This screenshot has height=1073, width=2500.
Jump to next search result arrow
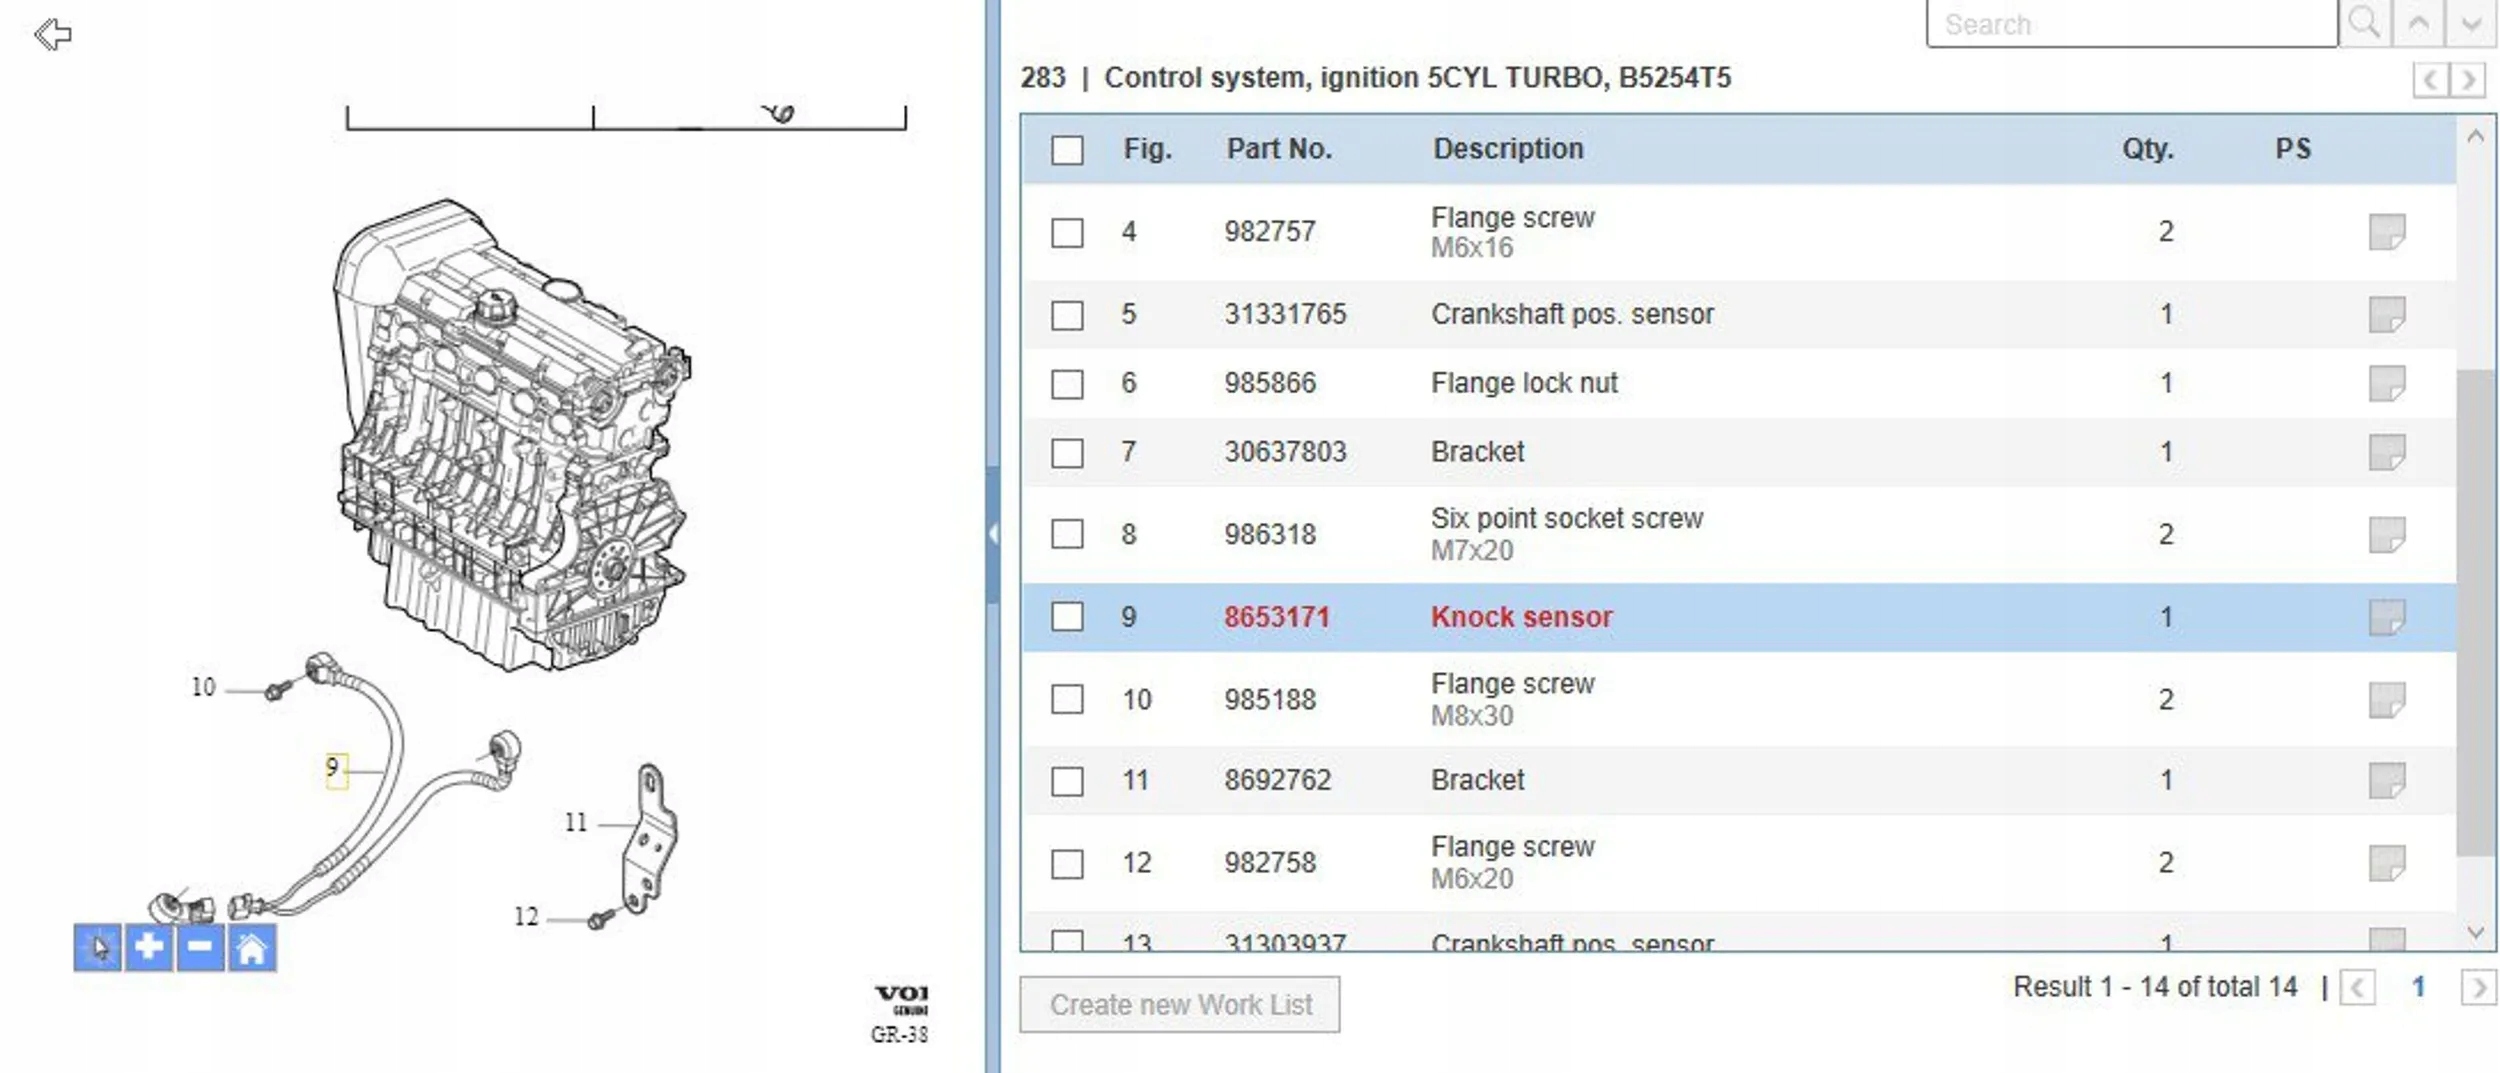(x=2471, y=22)
